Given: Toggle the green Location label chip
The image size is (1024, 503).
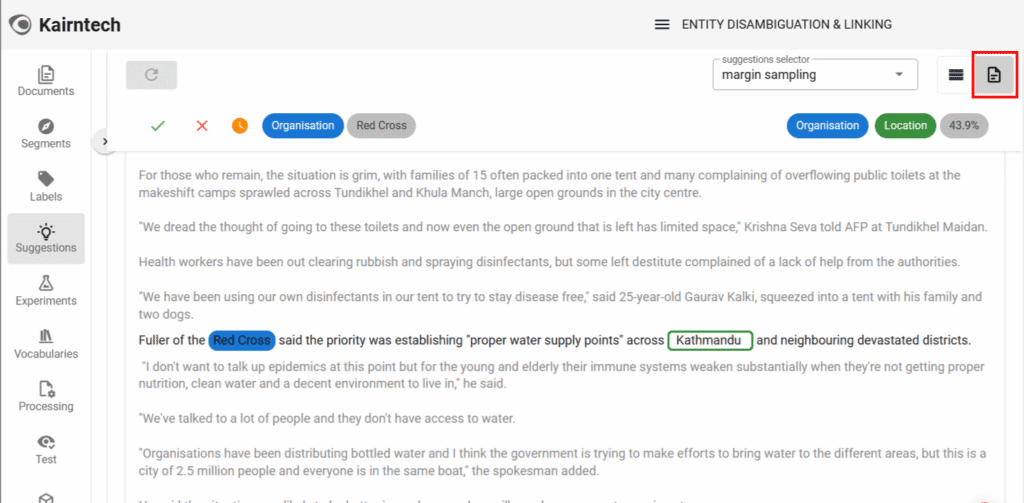Looking at the screenshot, I should tap(905, 126).
